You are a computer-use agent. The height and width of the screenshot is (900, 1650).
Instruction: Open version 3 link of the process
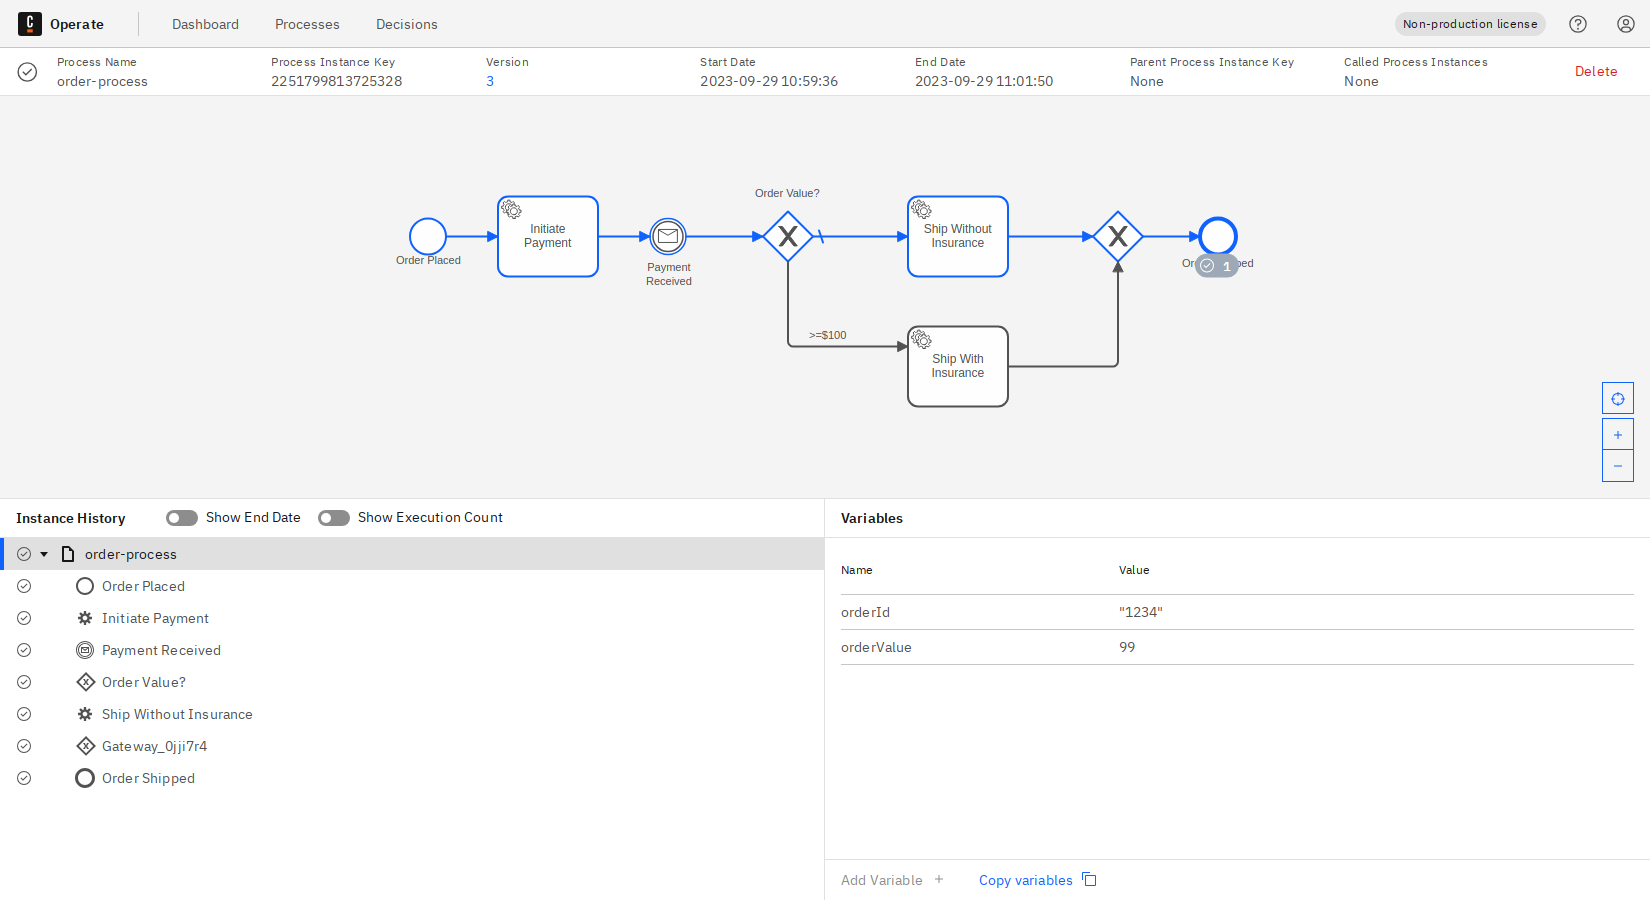coord(490,81)
